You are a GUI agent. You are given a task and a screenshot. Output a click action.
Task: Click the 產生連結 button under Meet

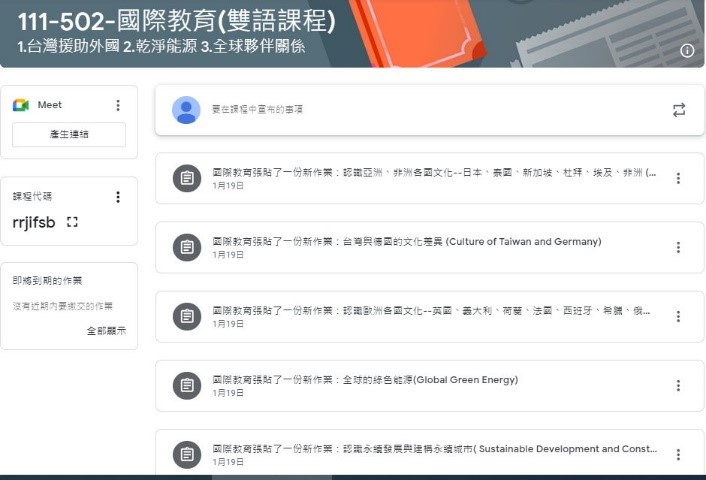[x=69, y=134]
